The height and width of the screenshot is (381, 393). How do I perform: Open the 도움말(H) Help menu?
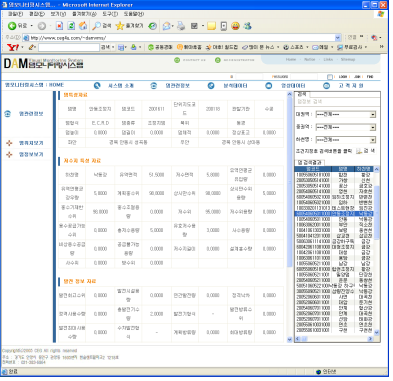tap(134, 14)
